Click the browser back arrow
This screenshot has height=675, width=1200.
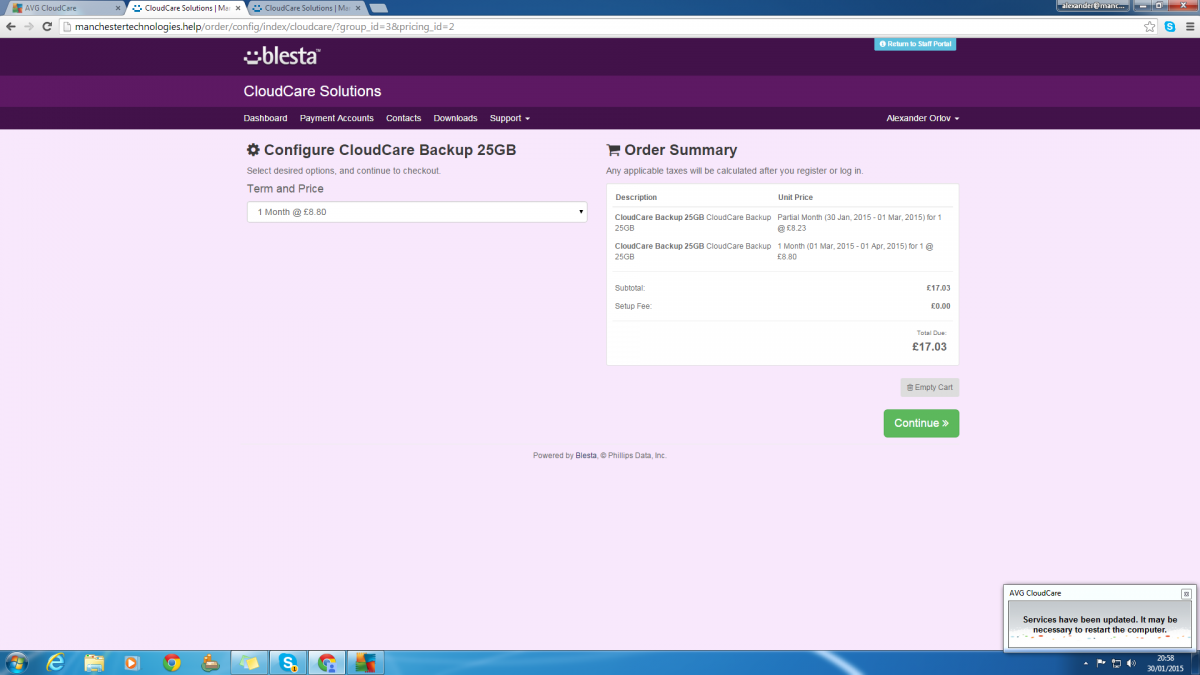pos(10,26)
